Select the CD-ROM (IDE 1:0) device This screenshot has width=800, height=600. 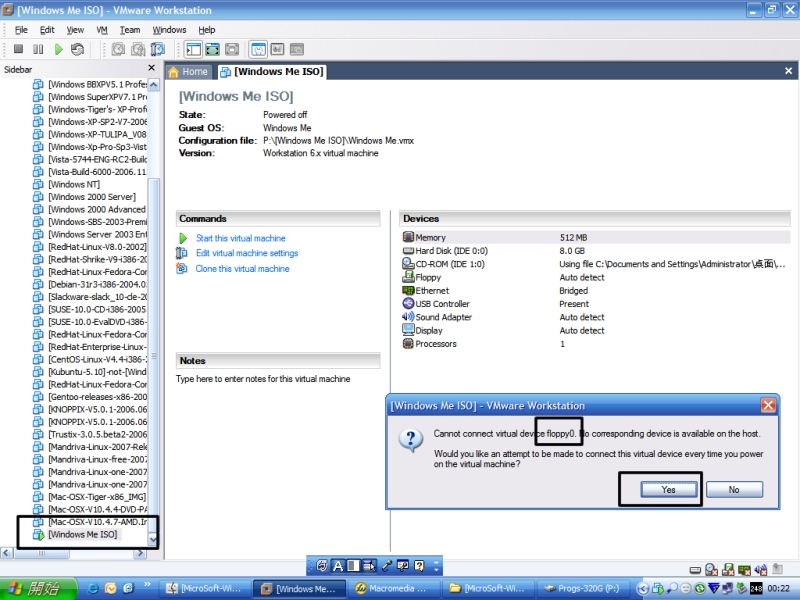[596, 264]
